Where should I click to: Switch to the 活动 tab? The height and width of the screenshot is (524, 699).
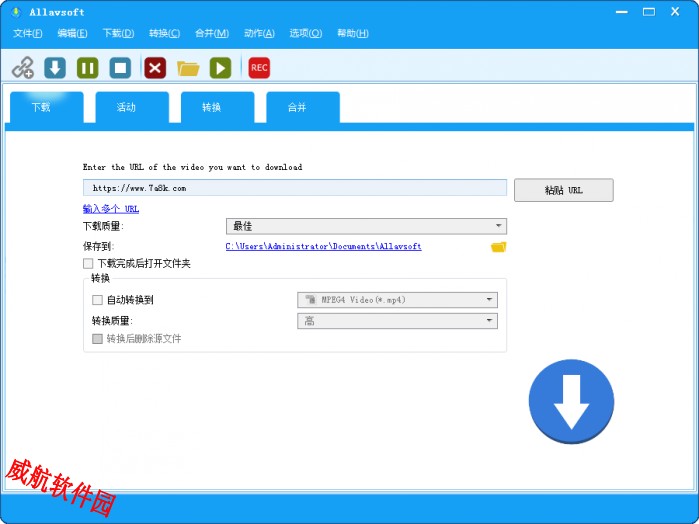tap(132, 107)
